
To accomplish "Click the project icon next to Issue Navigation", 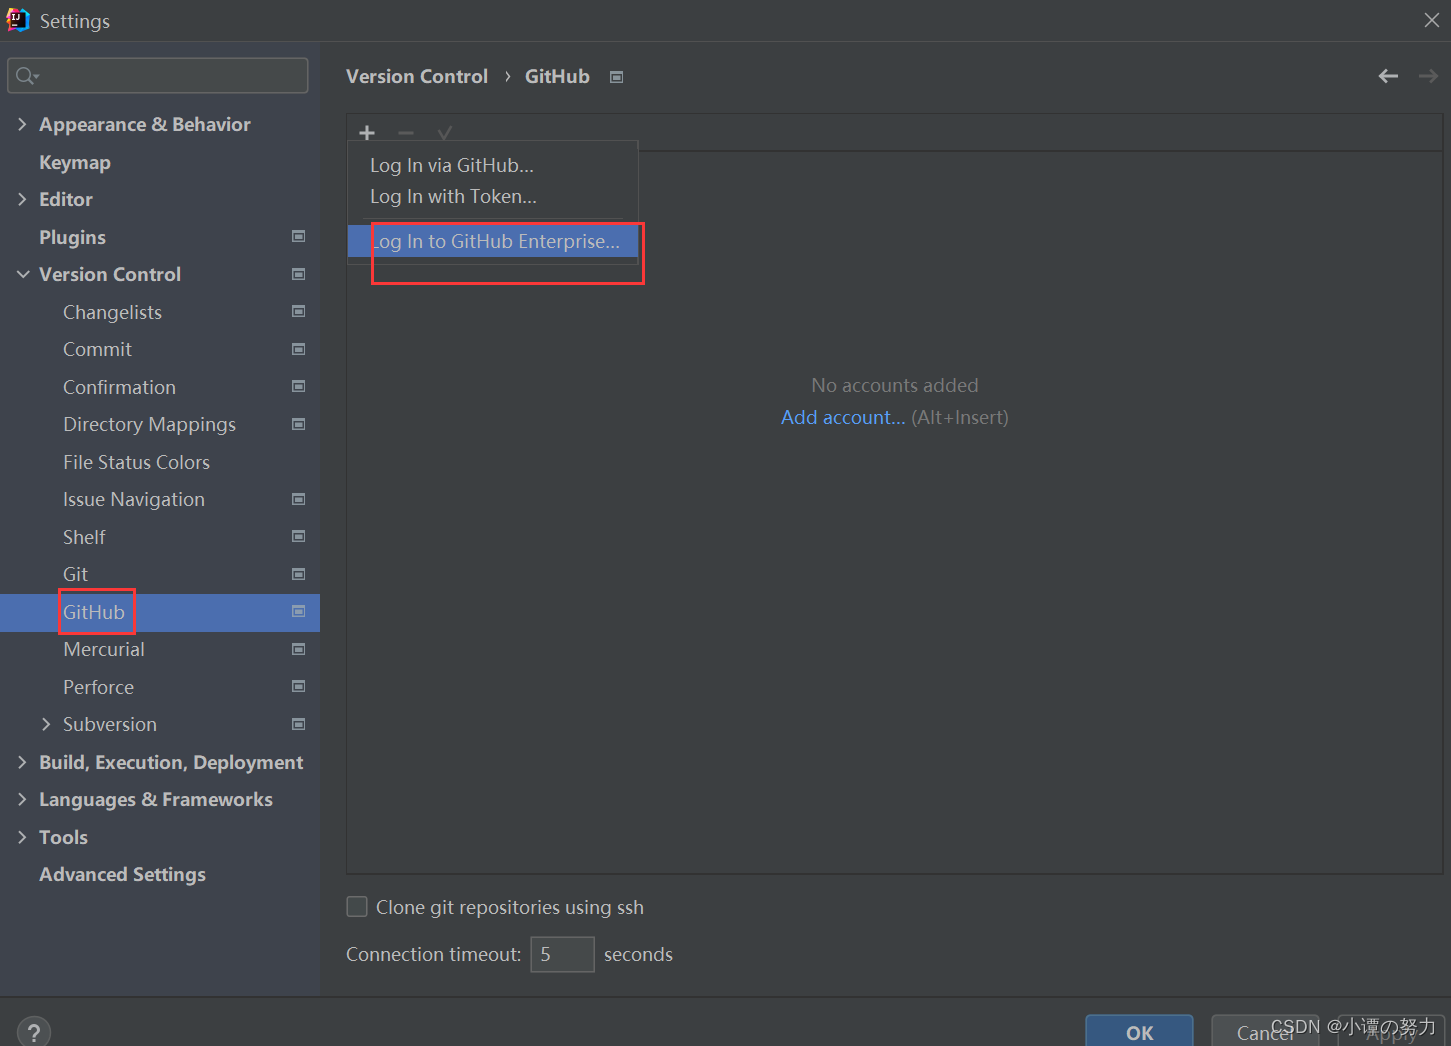I will point(298,499).
